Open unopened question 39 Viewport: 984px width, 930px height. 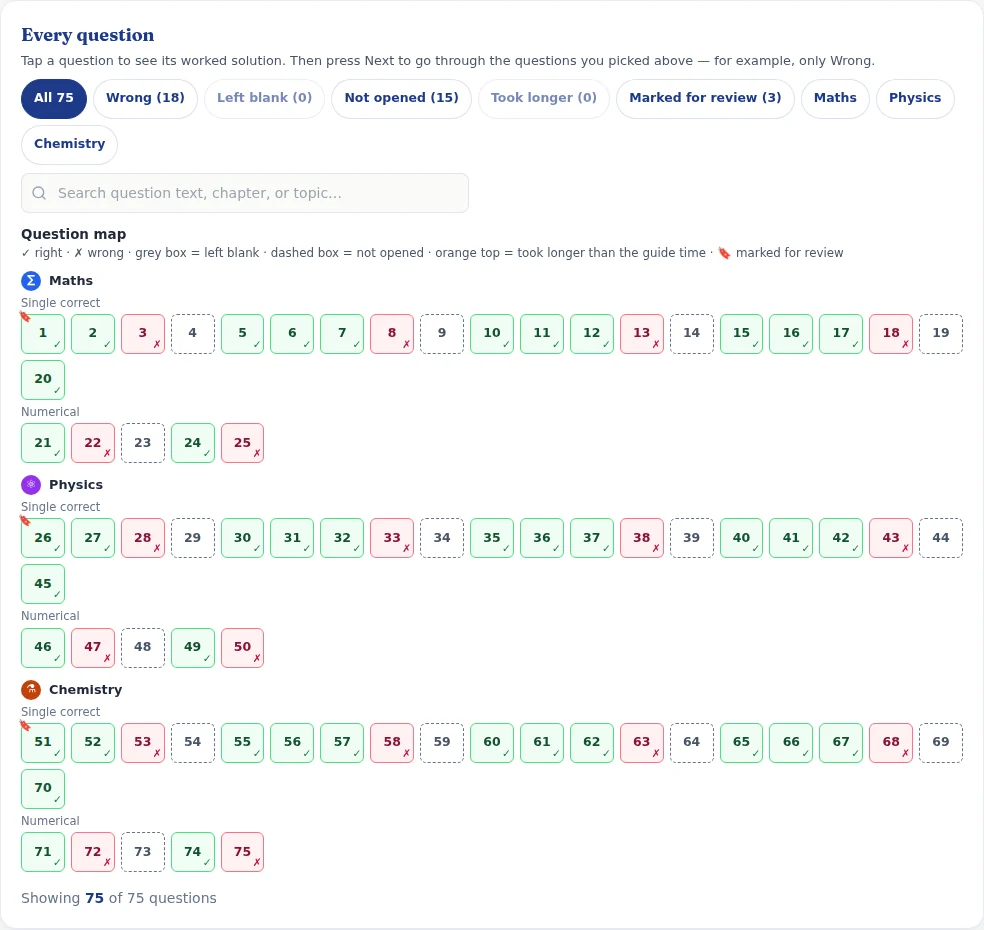[692, 538]
